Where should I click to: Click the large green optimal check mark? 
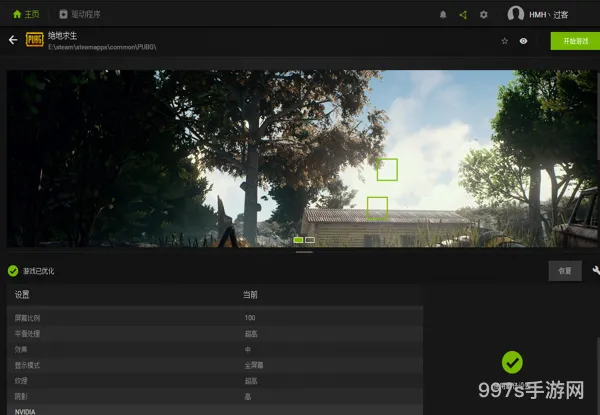[x=512, y=362]
